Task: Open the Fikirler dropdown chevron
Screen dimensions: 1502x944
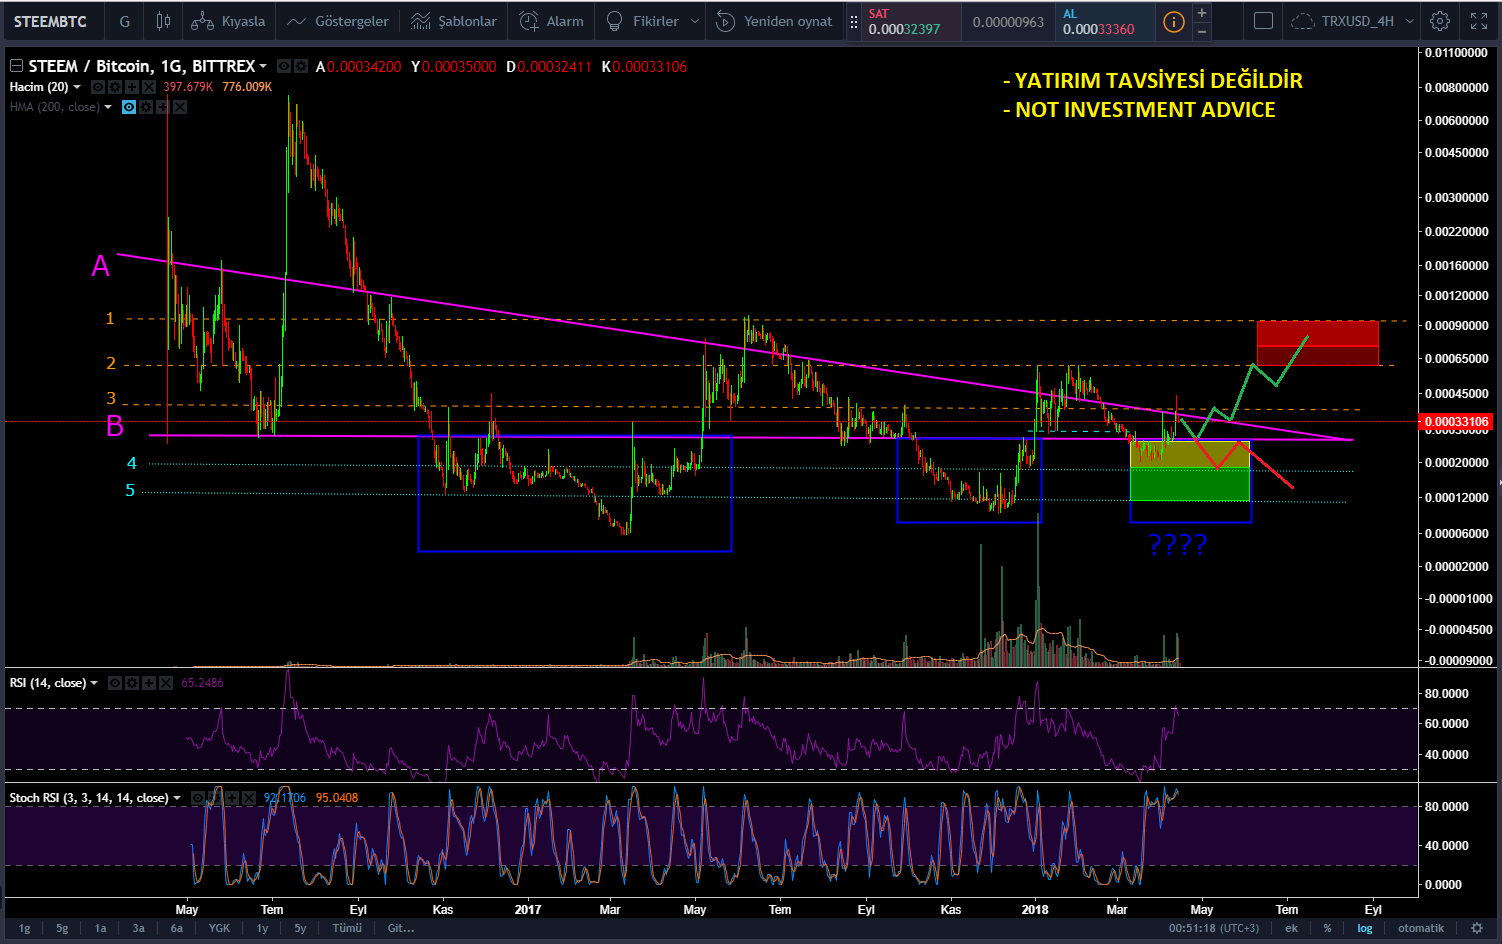Action: 695,21
